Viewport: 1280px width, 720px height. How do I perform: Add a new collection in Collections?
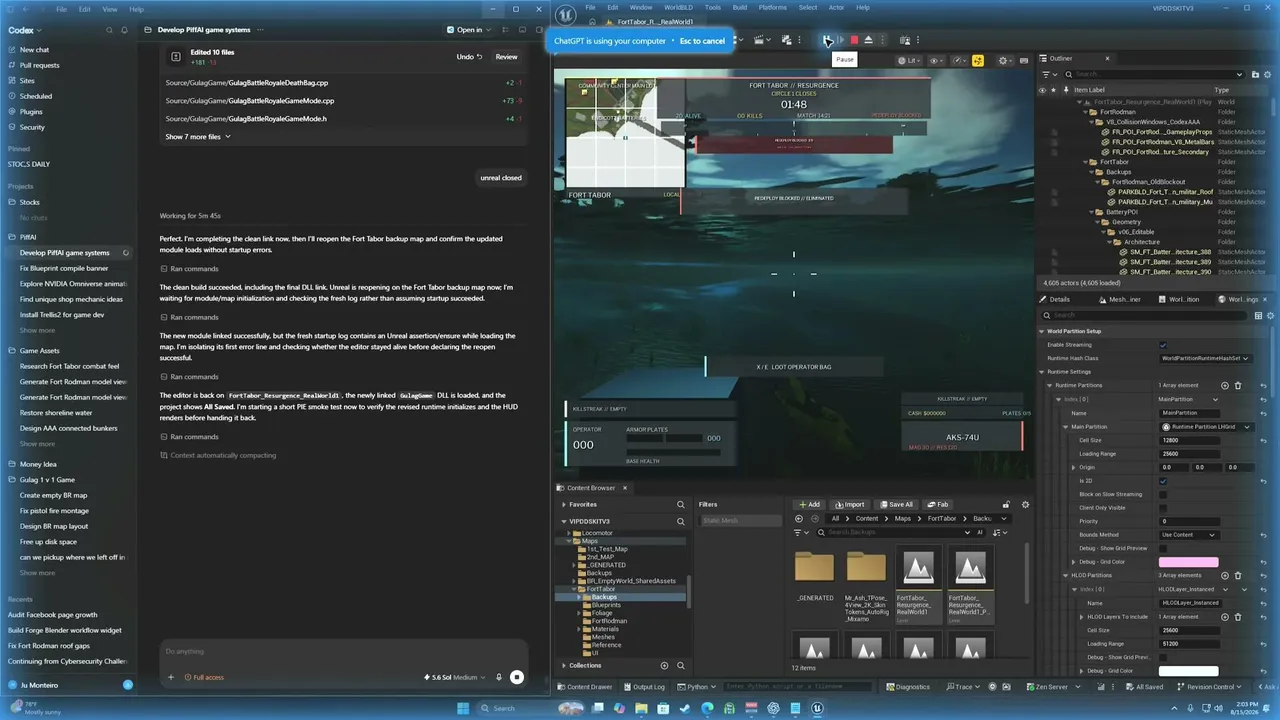pos(665,665)
